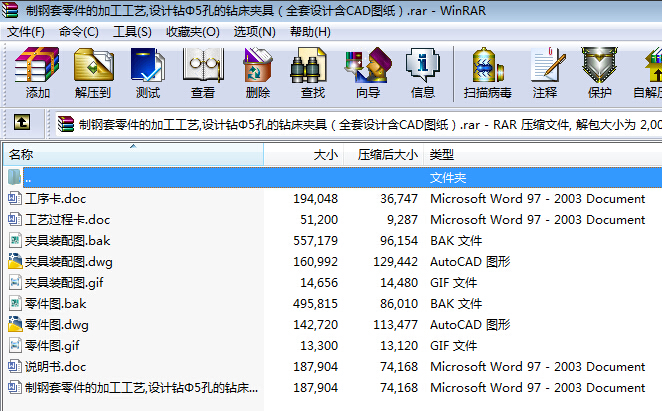The width and height of the screenshot is (662, 411).
Task: Open the 收藏夹(O) menu
Action: 193,32
